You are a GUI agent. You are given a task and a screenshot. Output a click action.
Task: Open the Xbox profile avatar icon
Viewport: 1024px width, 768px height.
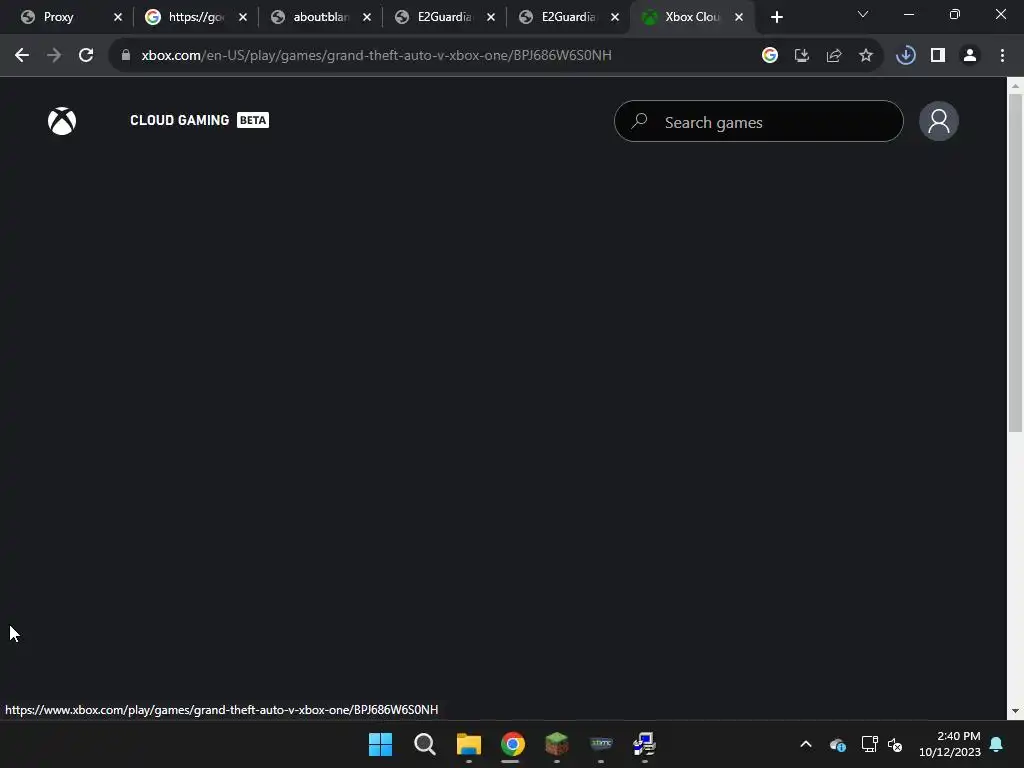click(938, 121)
